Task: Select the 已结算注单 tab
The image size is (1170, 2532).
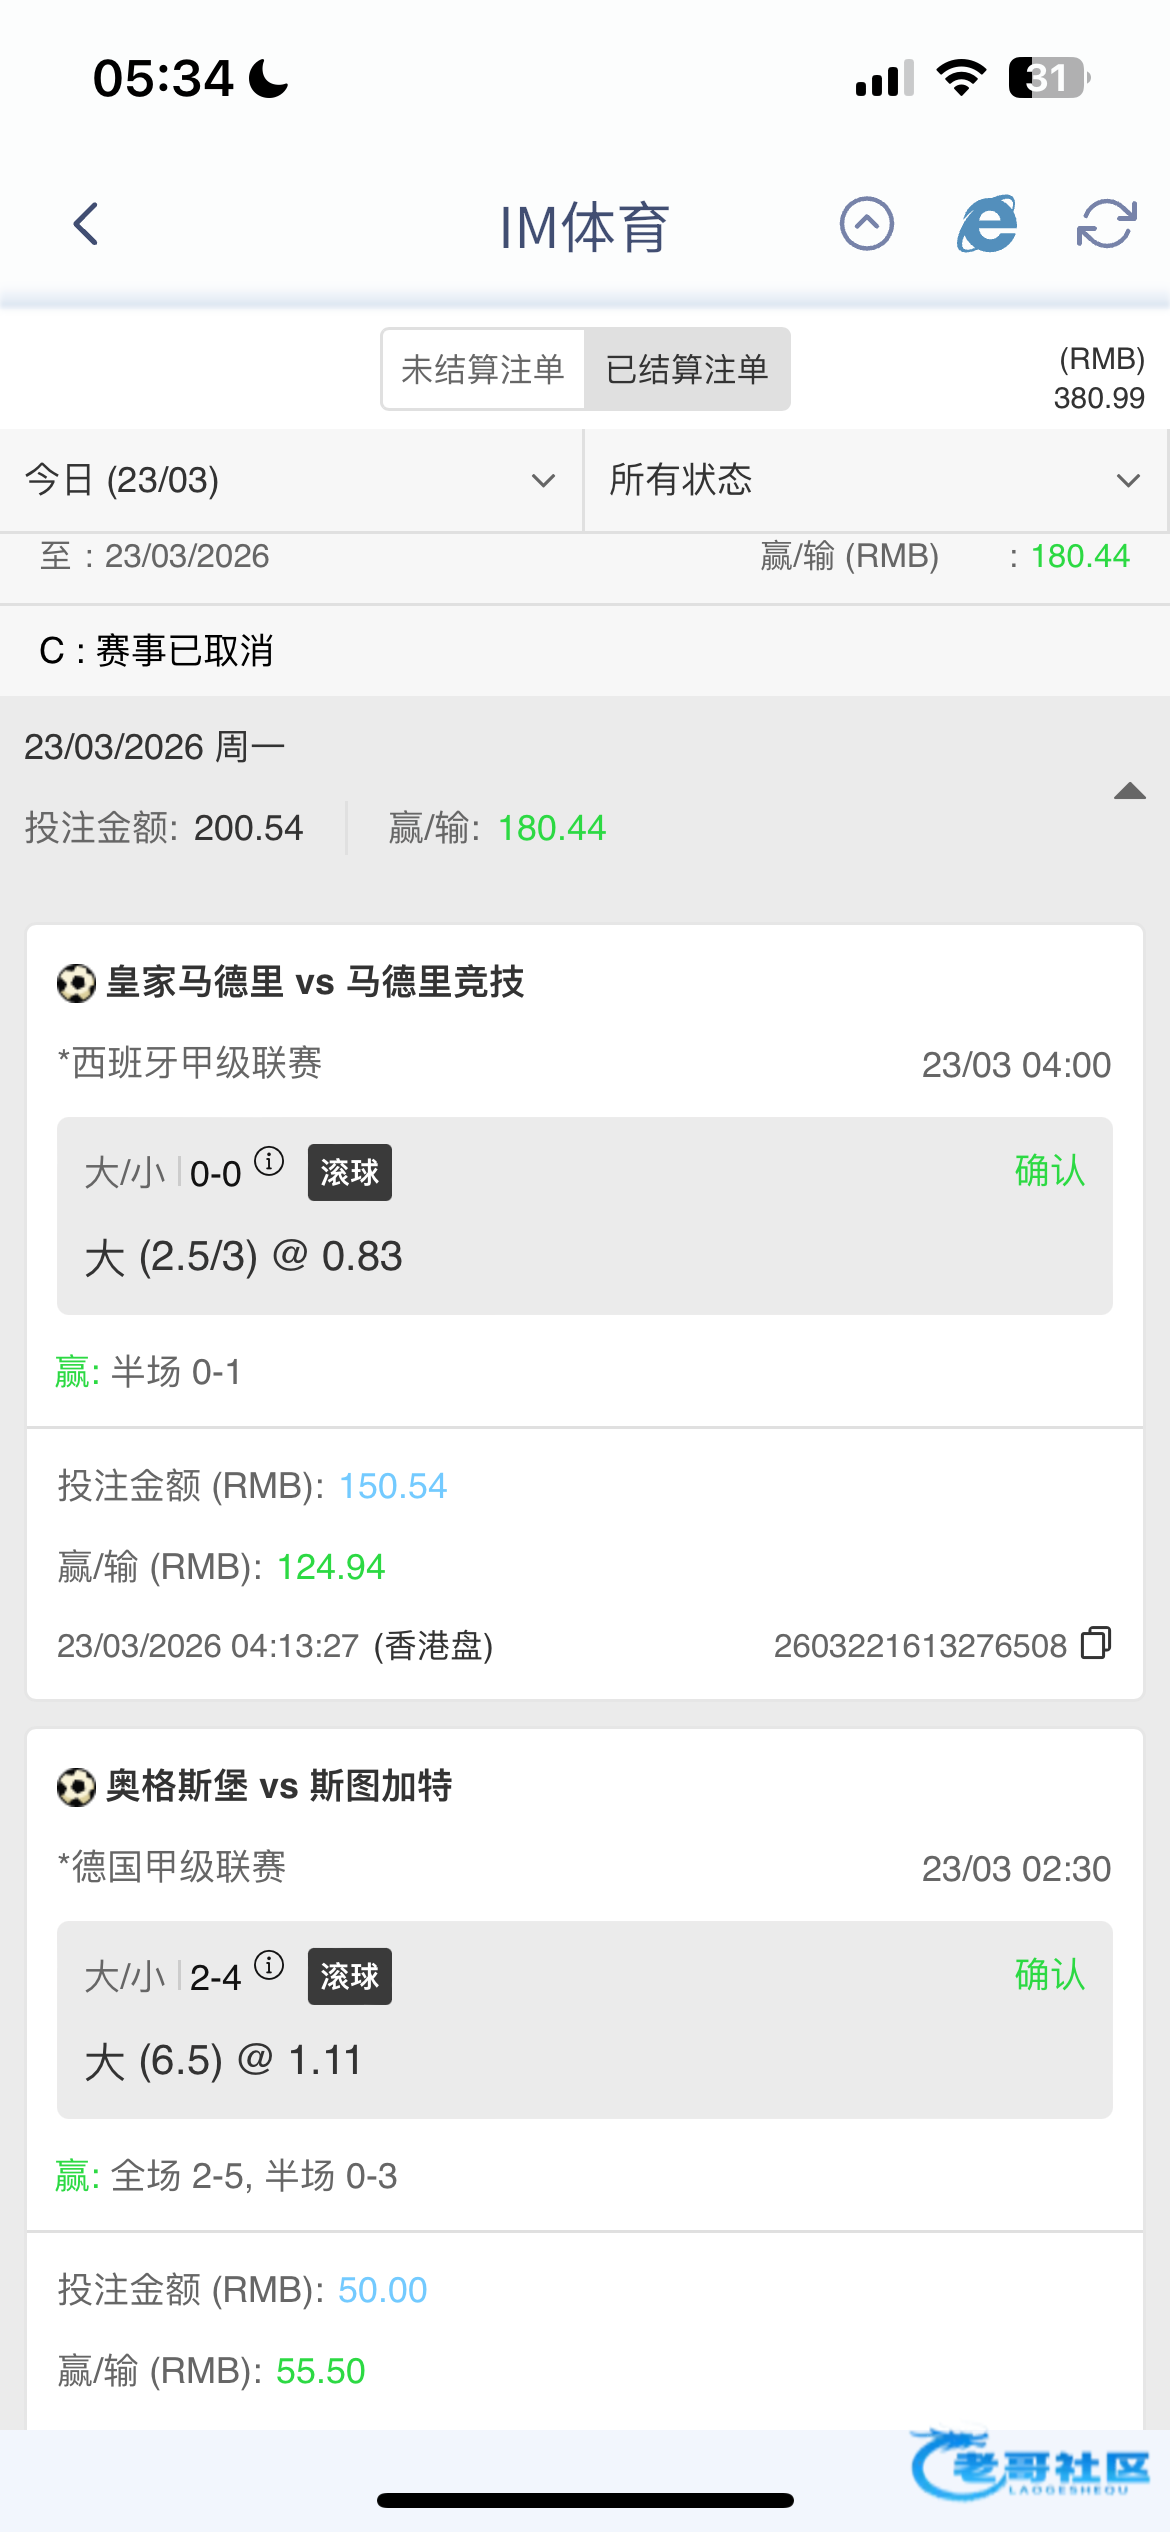Action: tap(687, 370)
